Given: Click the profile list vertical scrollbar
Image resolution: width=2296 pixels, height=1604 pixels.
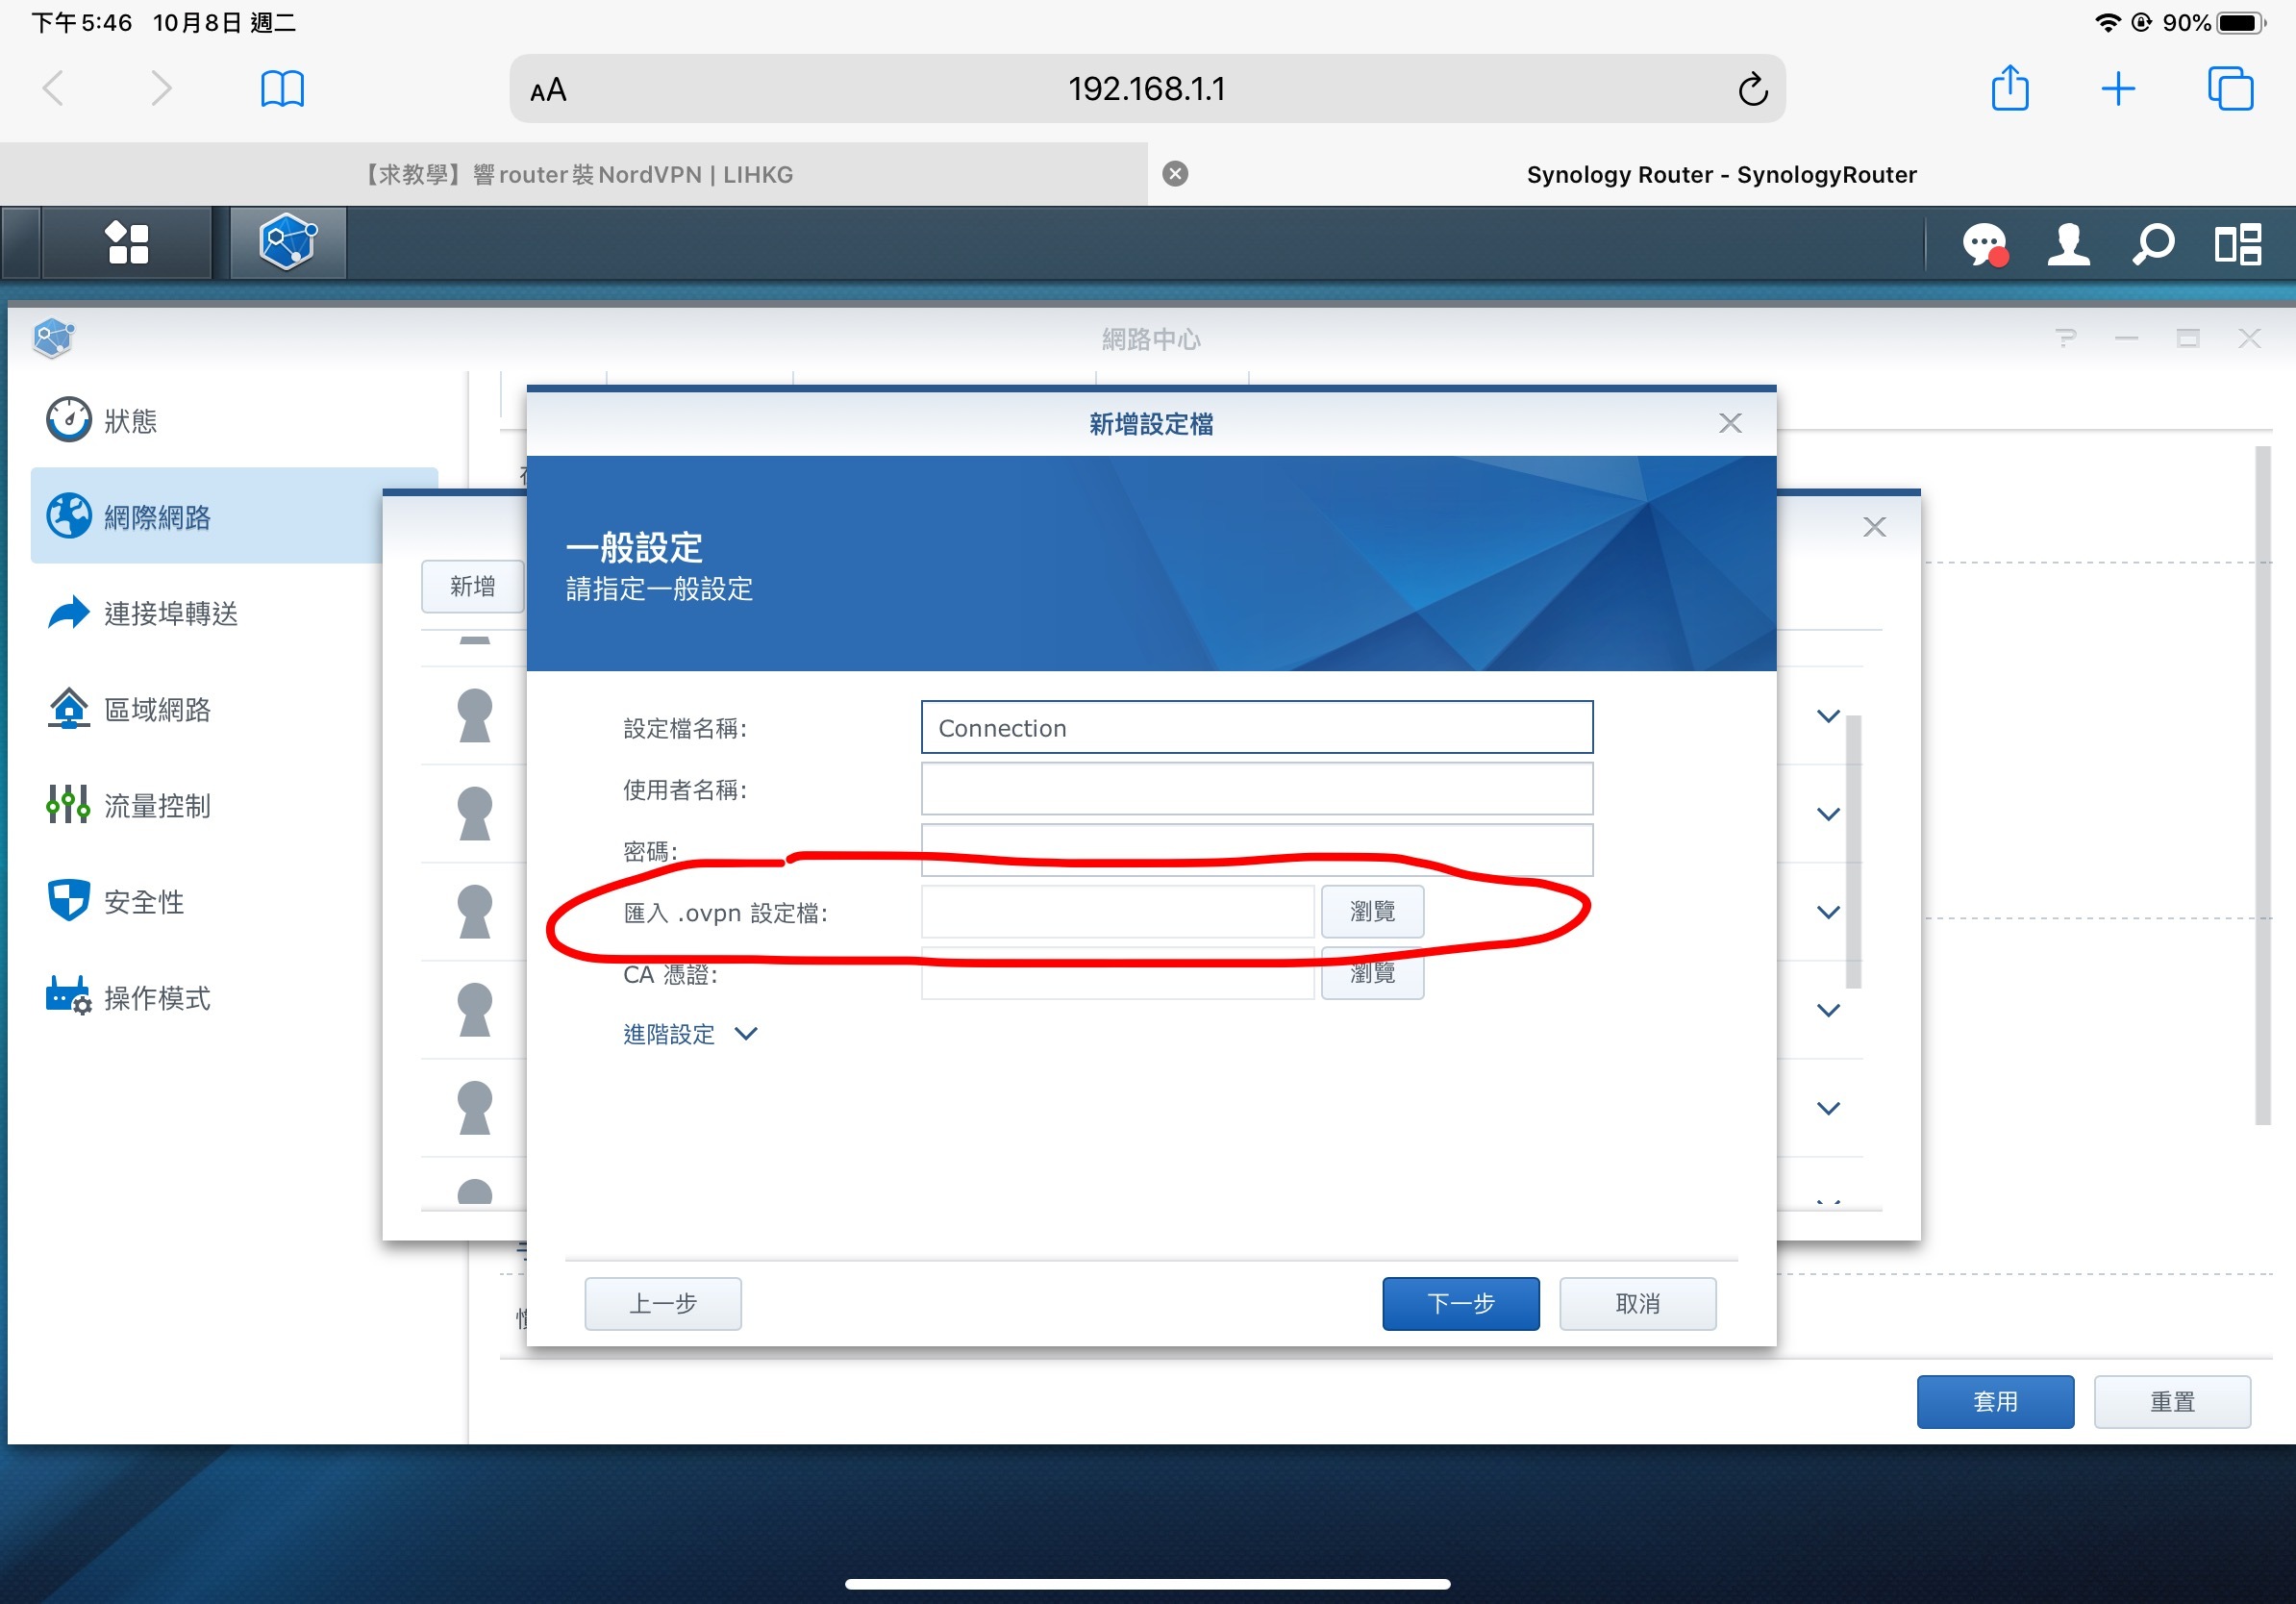Looking at the screenshot, I should [x=1853, y=851].
